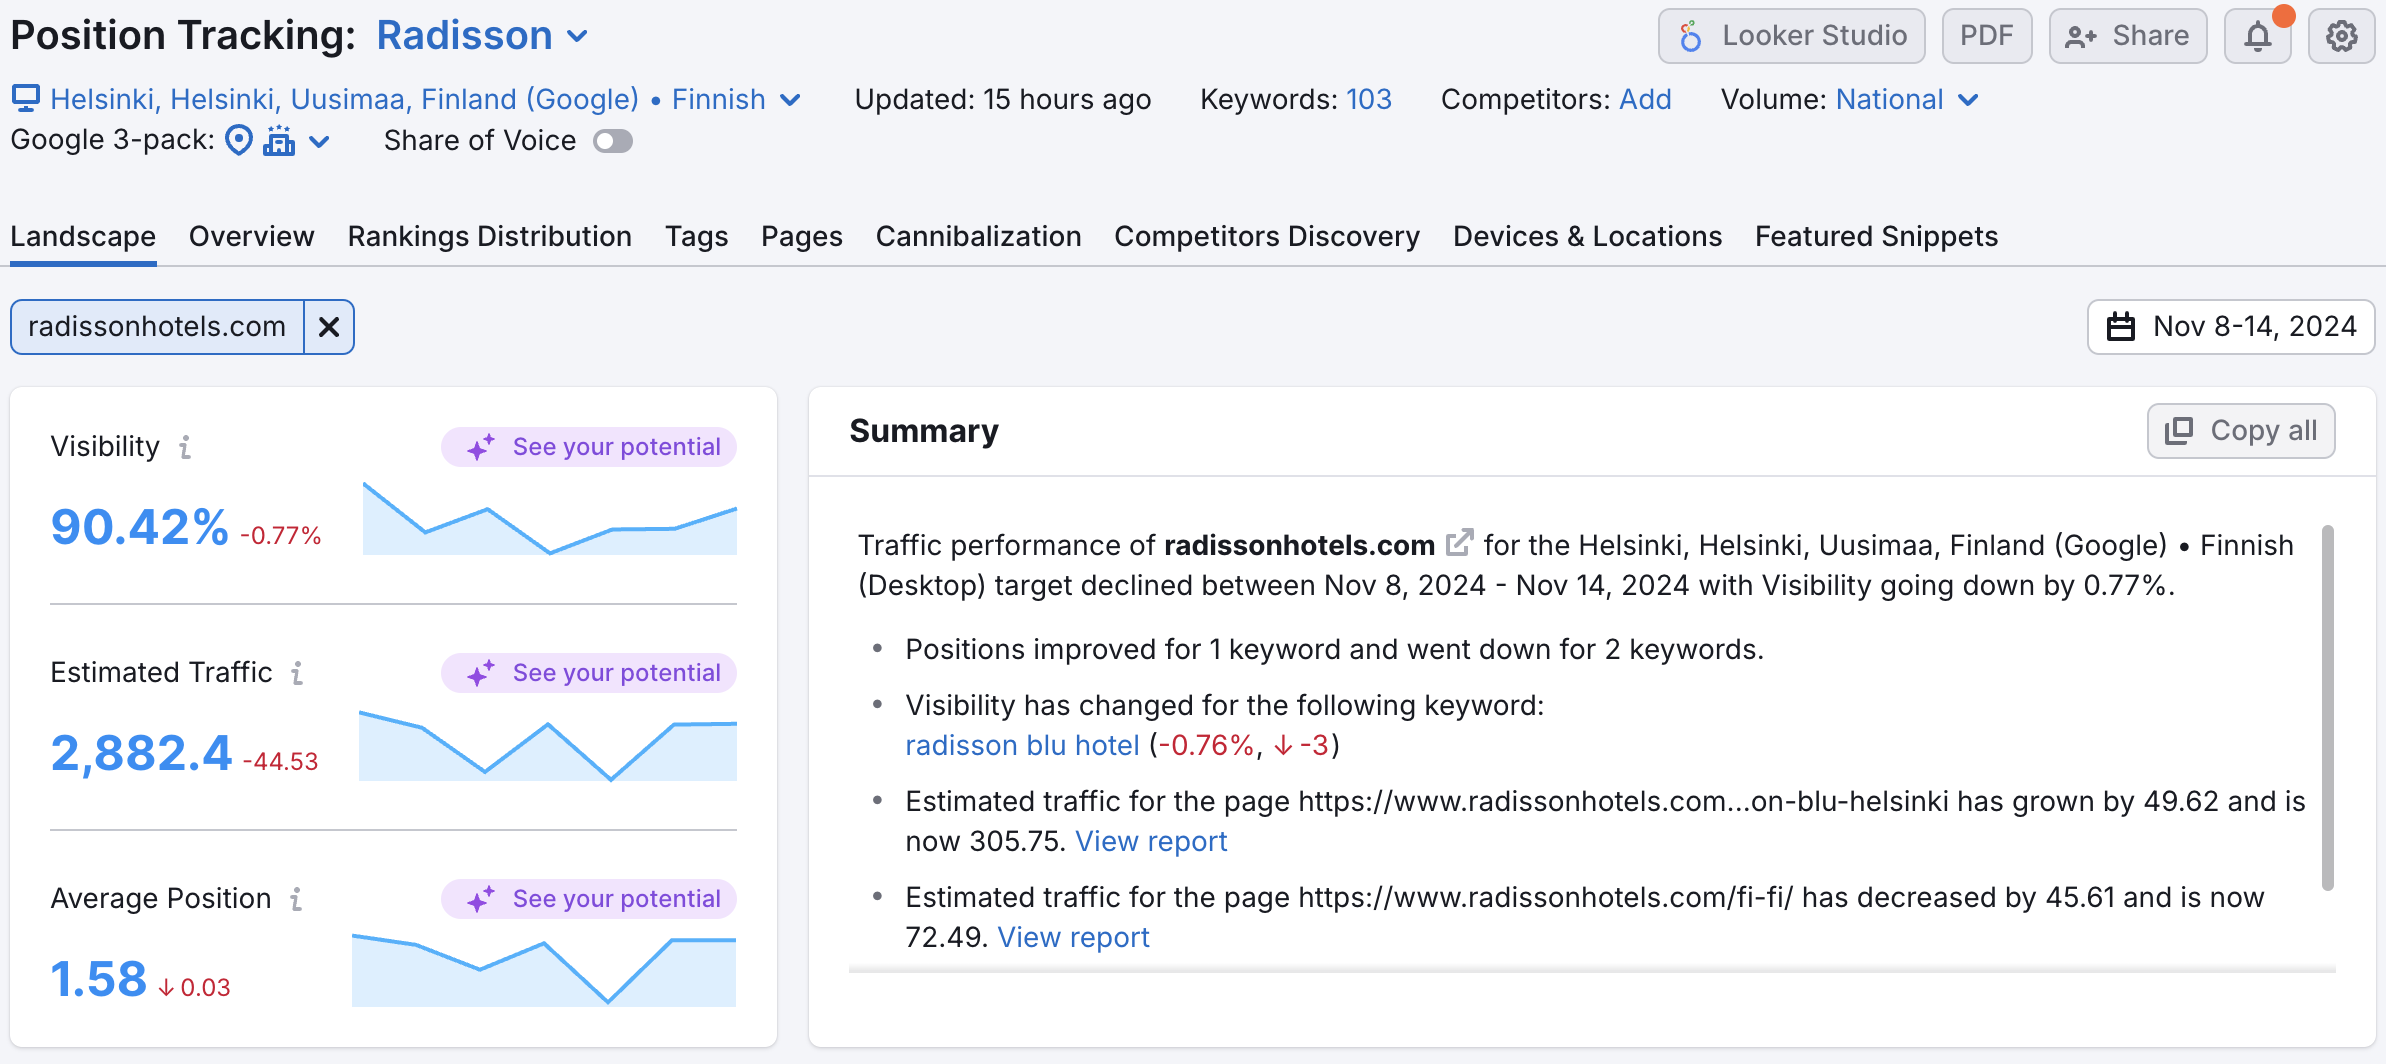
Task: Click the 103 keywords link
Action: 1368,99
